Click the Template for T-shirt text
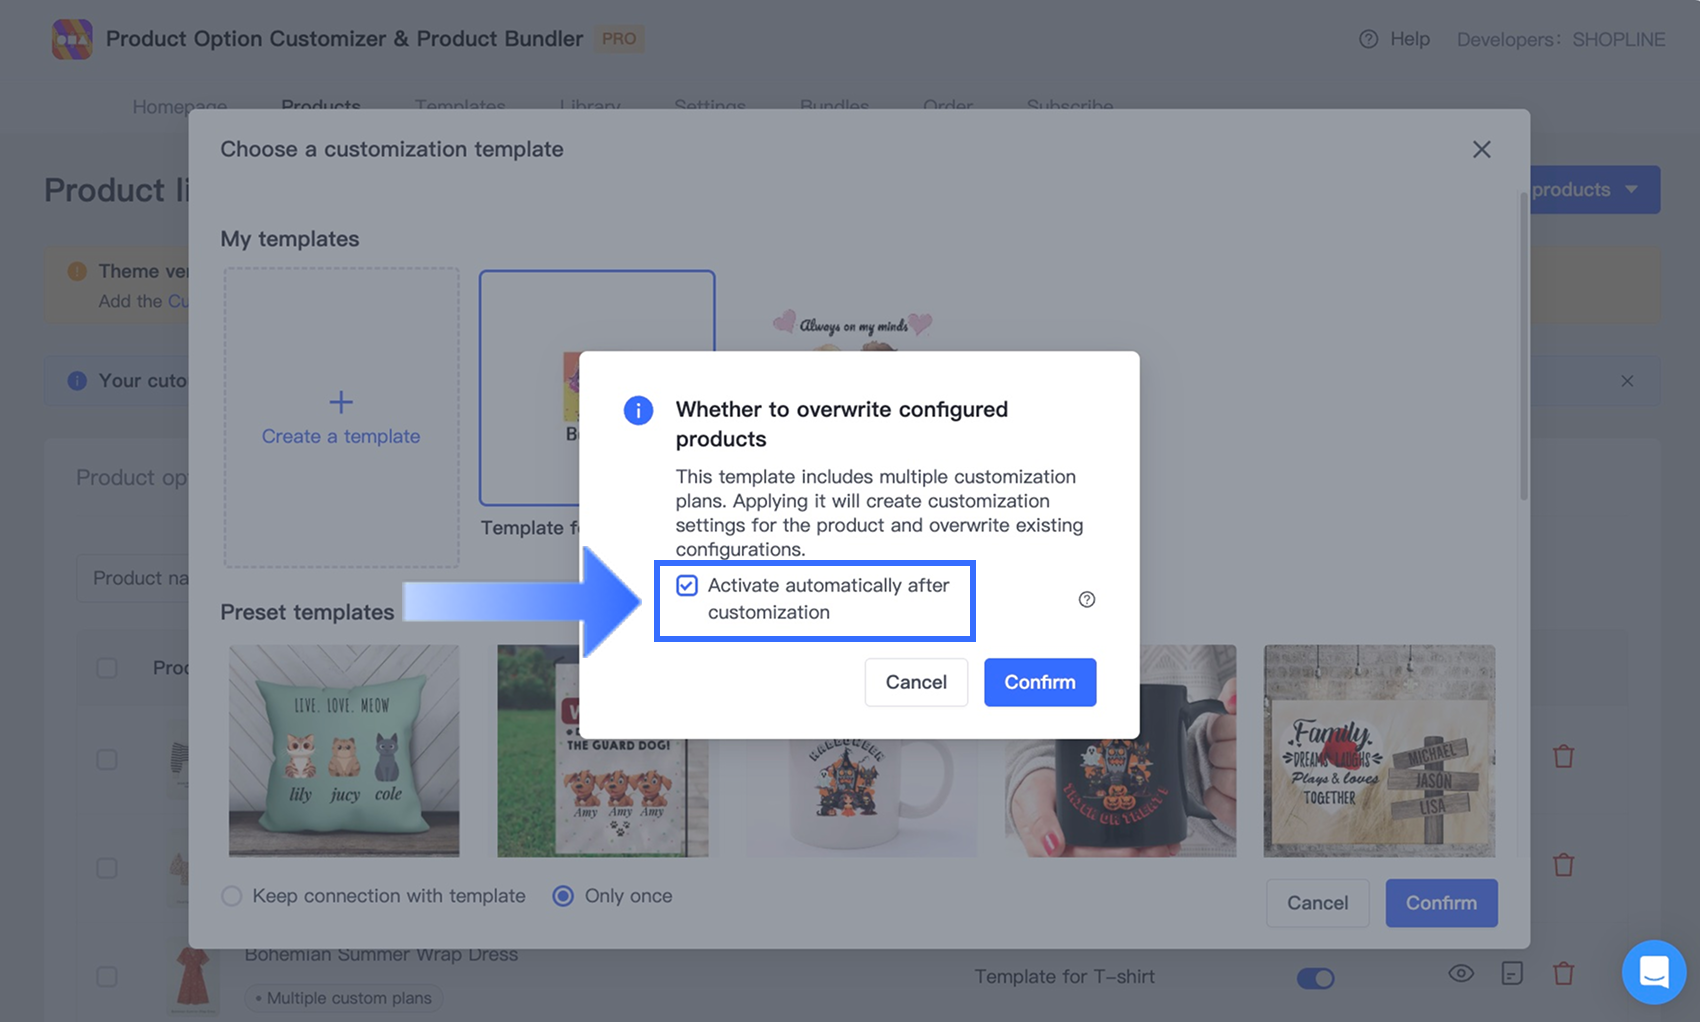This screenshot has height=1022, width=1700. [x=1065, y=977]
